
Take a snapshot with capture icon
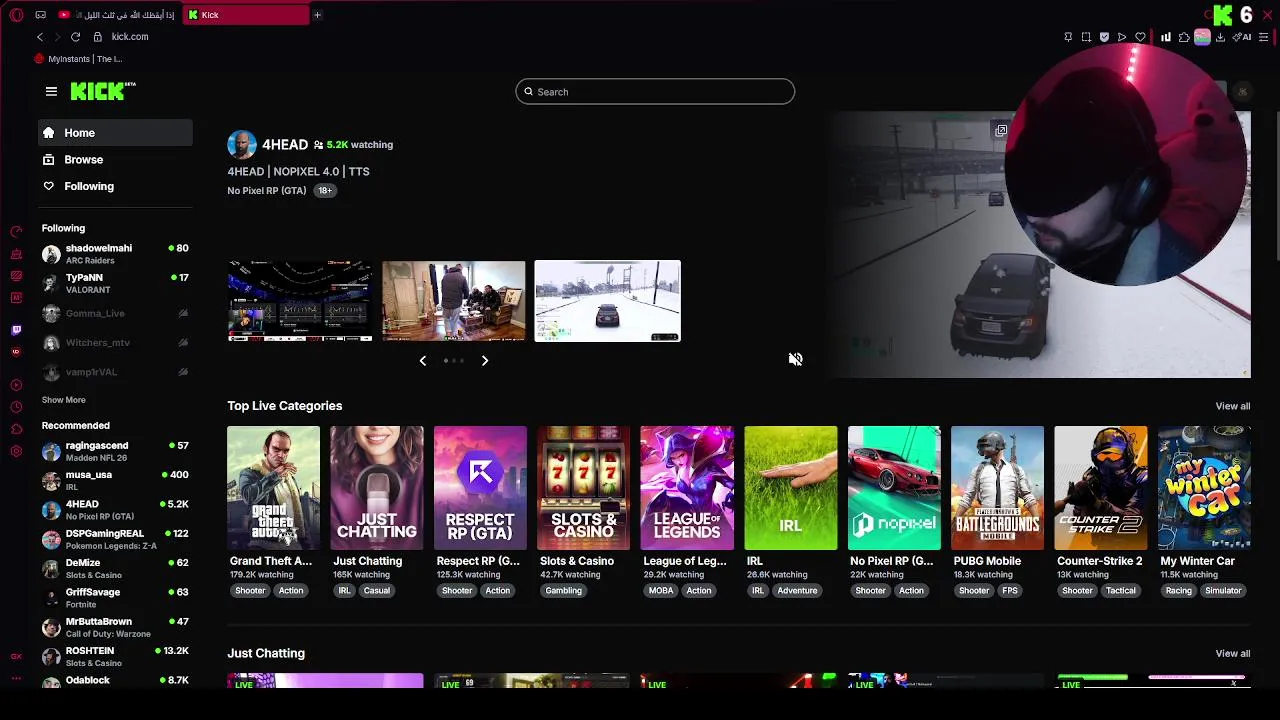pos(1086,37)
